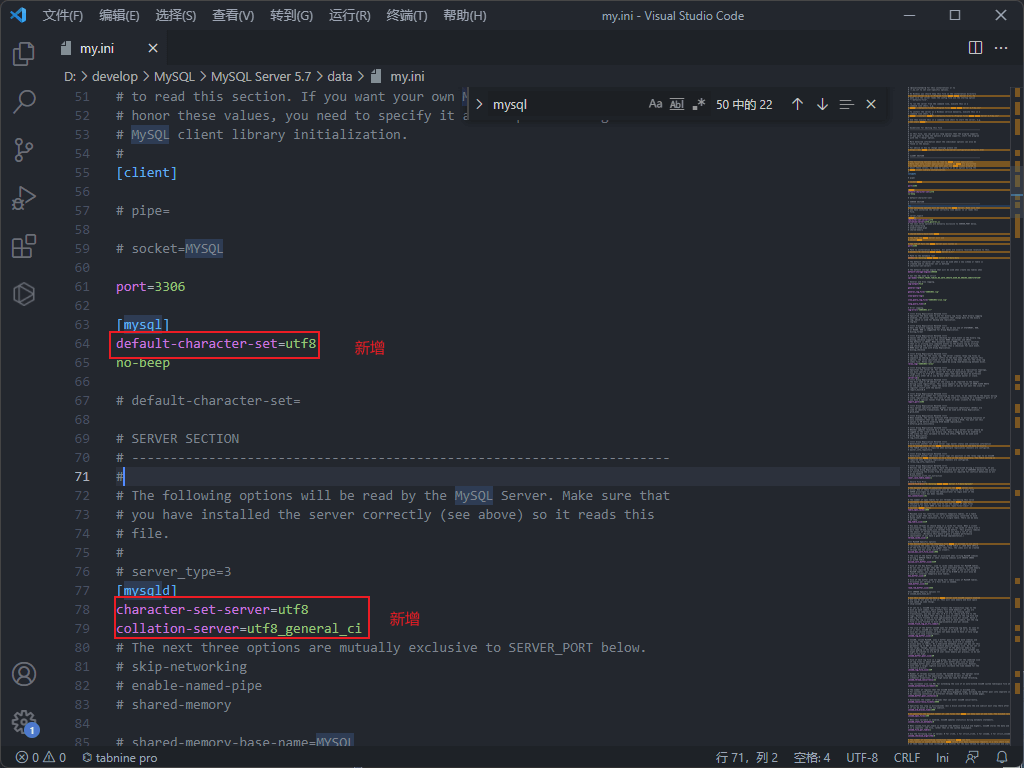The width and height of the screenshot is (1024, 768).
Task: Open notifications bell in status bar
Action: pyautogui.click(x=1002, y=758)
